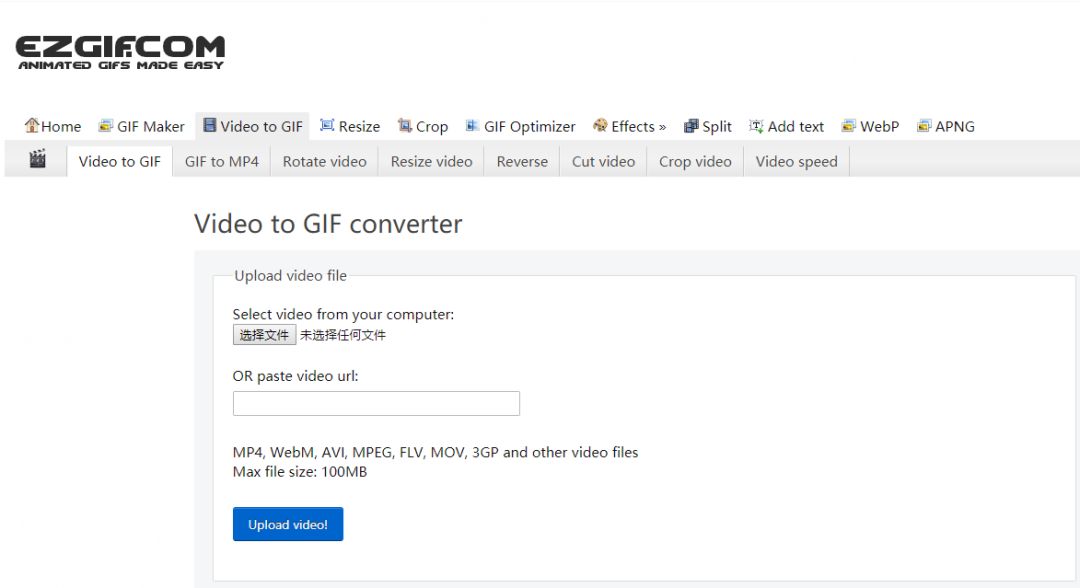This screenshot has height=588, width=1080.
Task: Select the Reverse tab
Action: click(522, 162)
